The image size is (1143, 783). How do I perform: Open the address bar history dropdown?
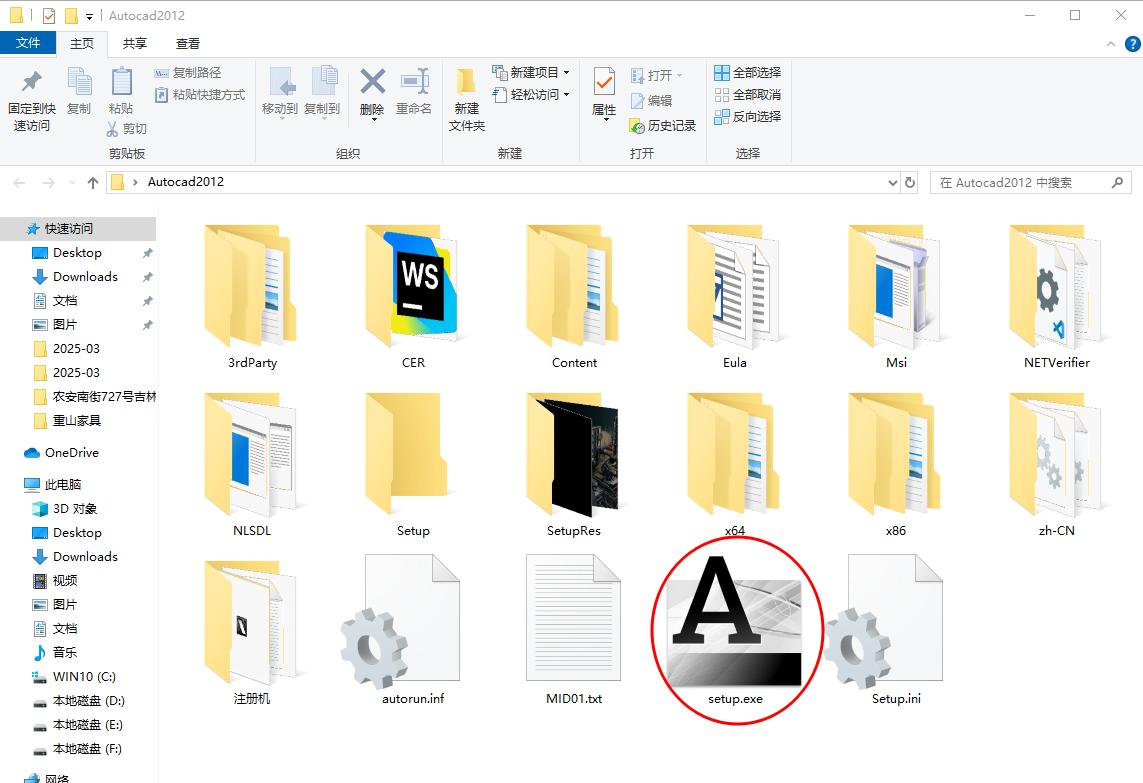tap(892, 183)
